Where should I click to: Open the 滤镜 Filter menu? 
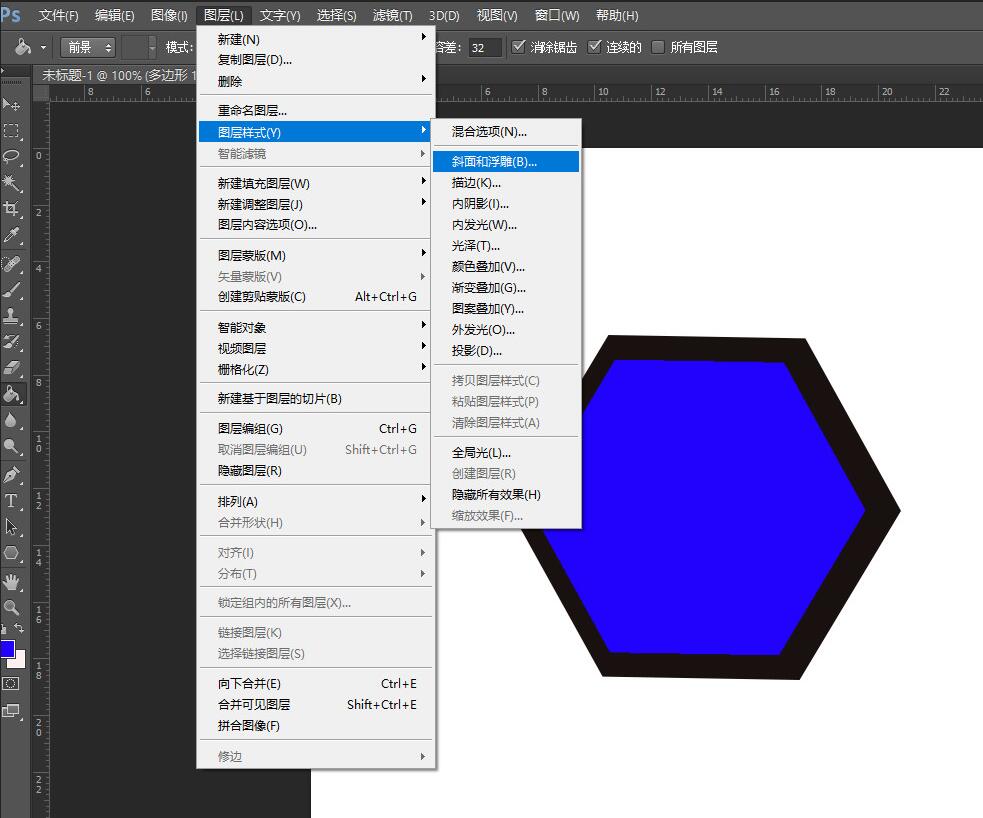click(390, 15)
